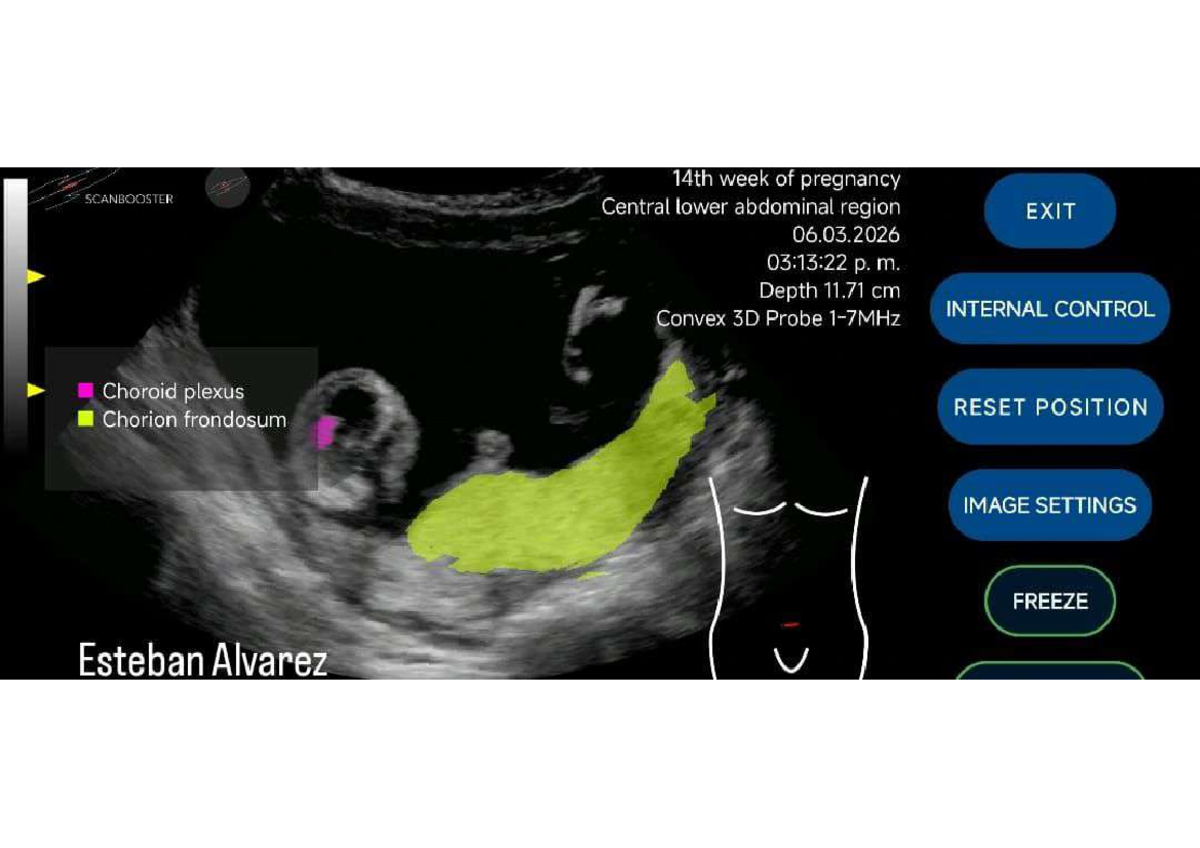
Task: Click '14th week of pregnancy' text
Action: 786,179
